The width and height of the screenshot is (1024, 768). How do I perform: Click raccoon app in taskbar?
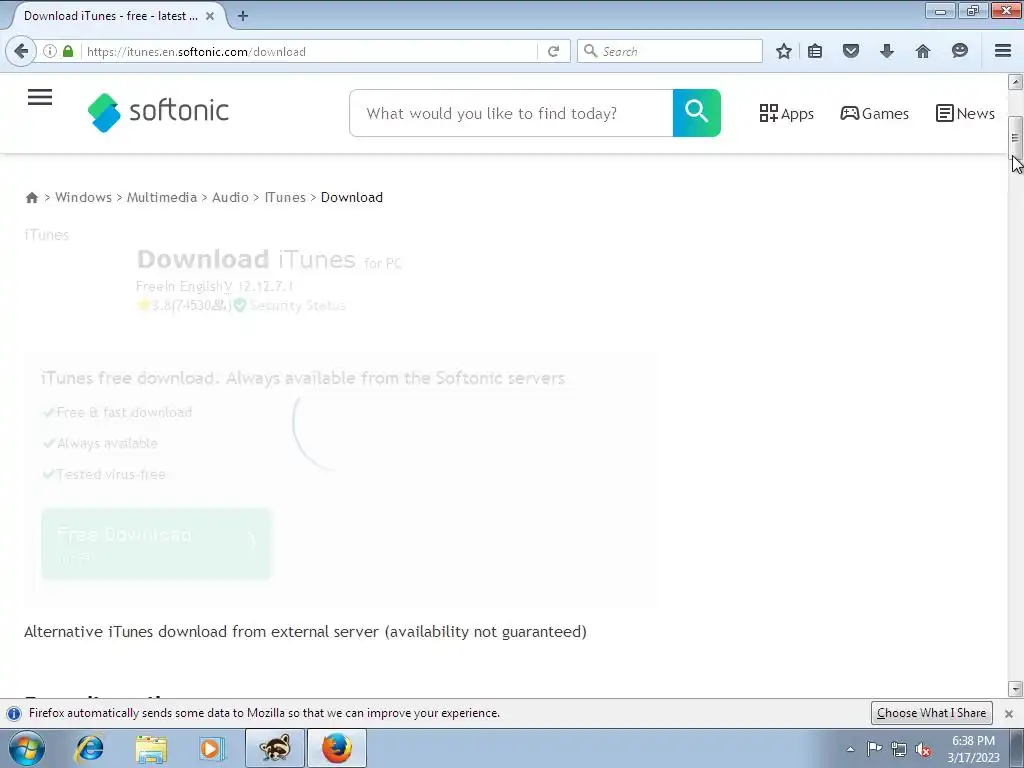[x=275, y=748]
